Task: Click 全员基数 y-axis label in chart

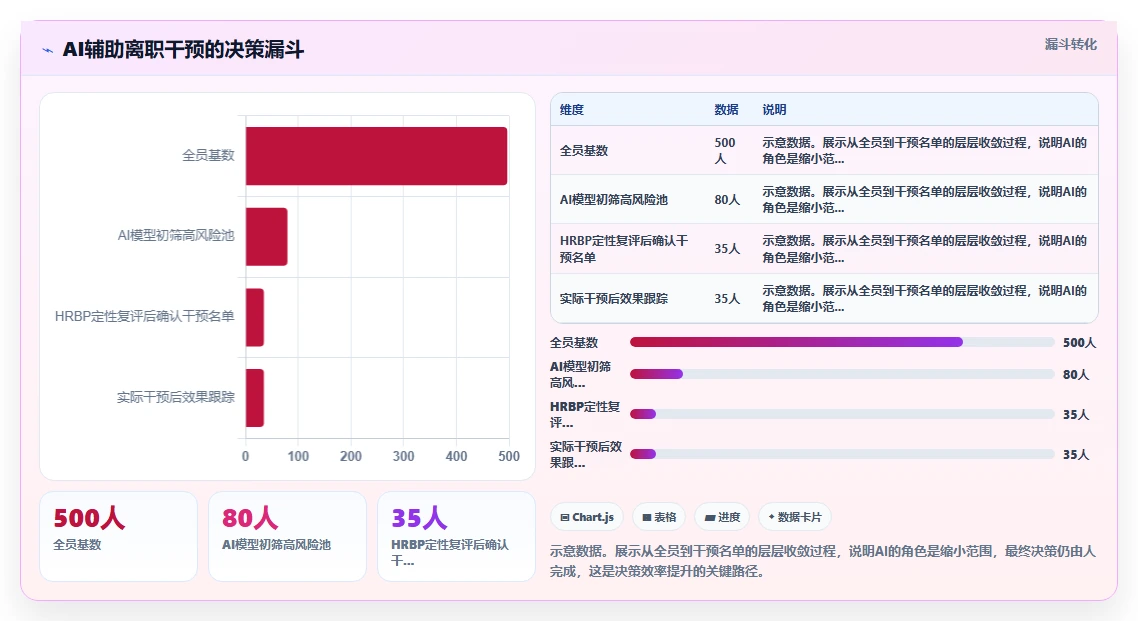Action: [x=208, y=155]
